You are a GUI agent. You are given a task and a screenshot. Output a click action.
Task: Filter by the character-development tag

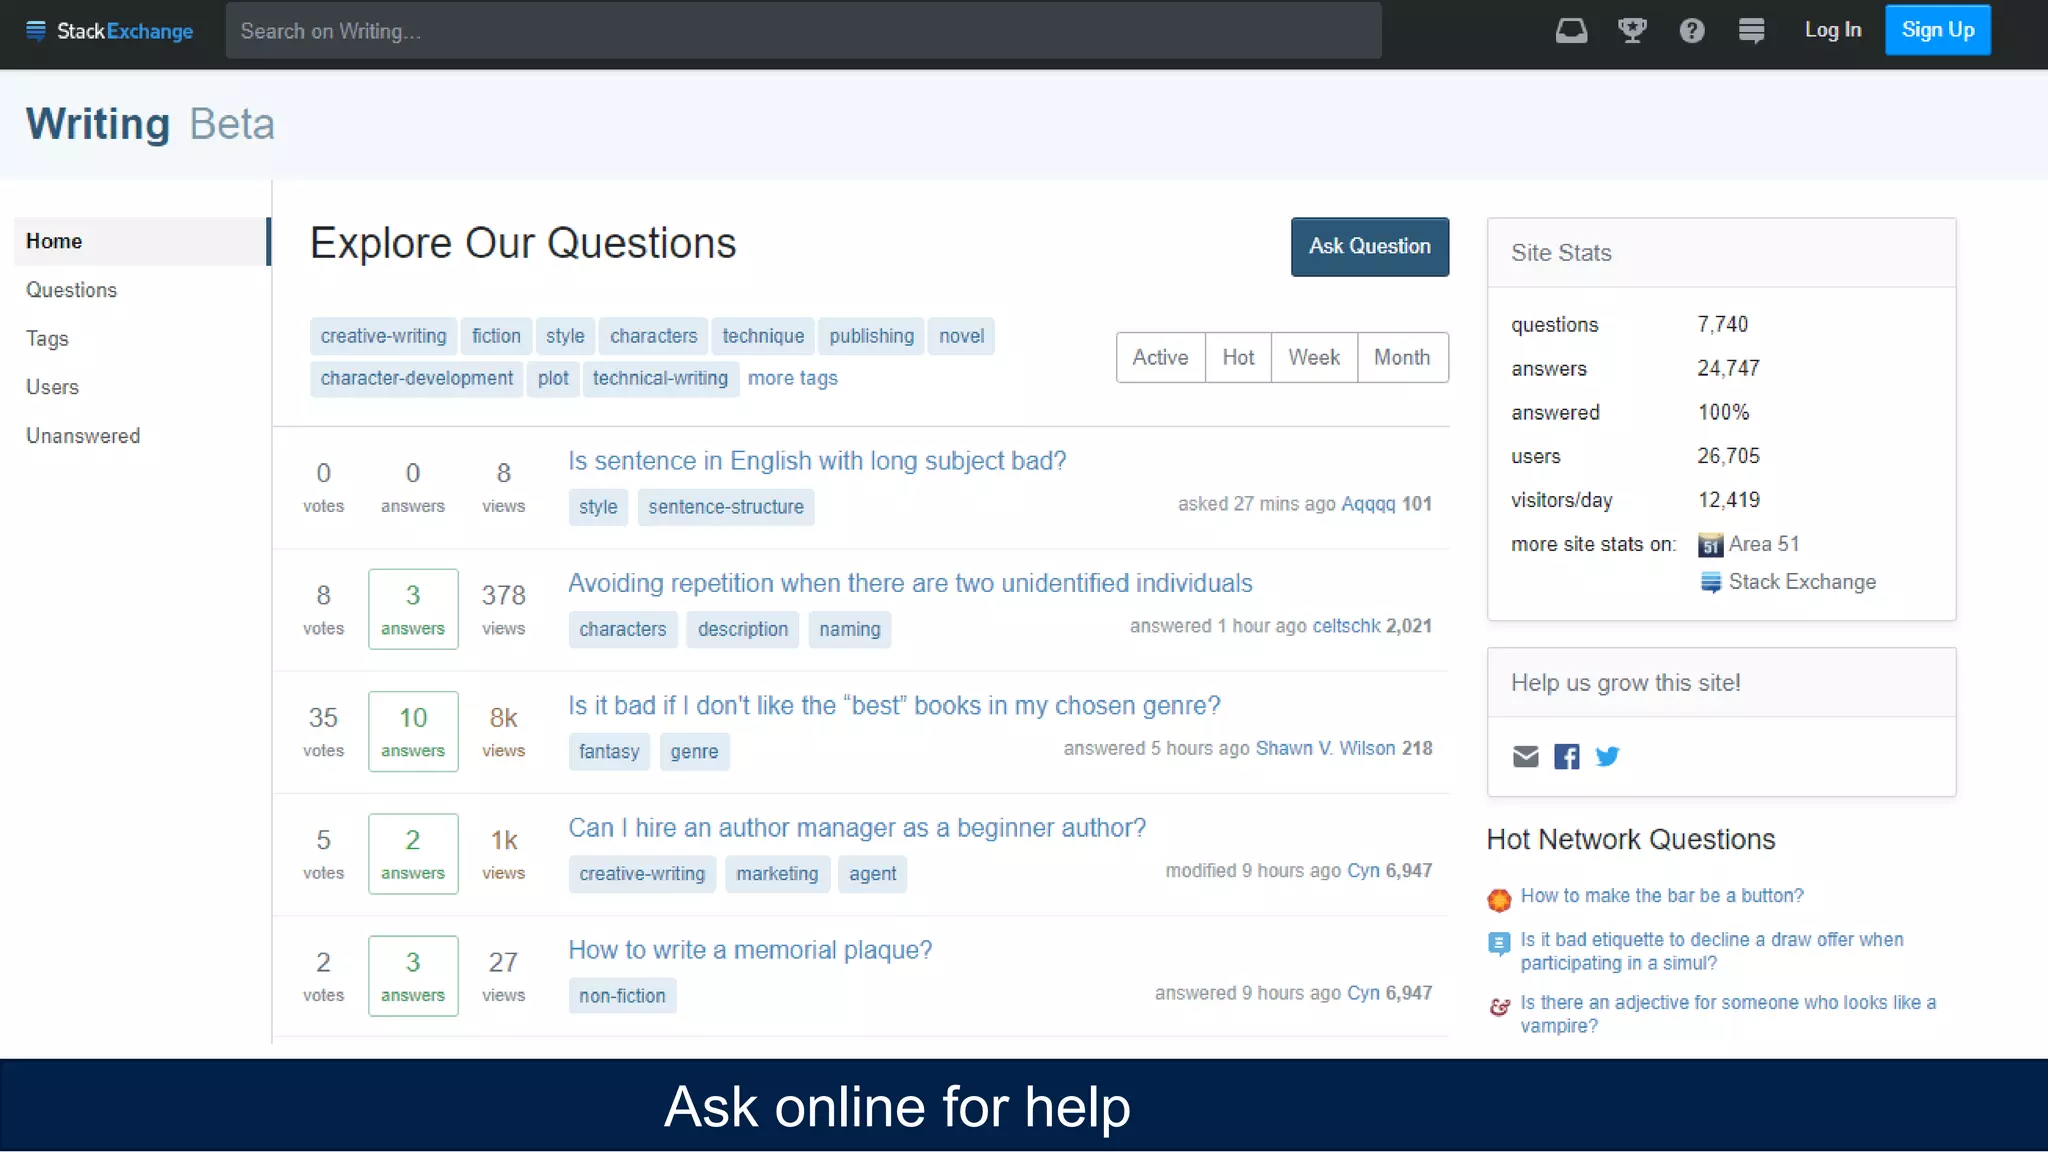pyautogui.click(x=416, y=378)
